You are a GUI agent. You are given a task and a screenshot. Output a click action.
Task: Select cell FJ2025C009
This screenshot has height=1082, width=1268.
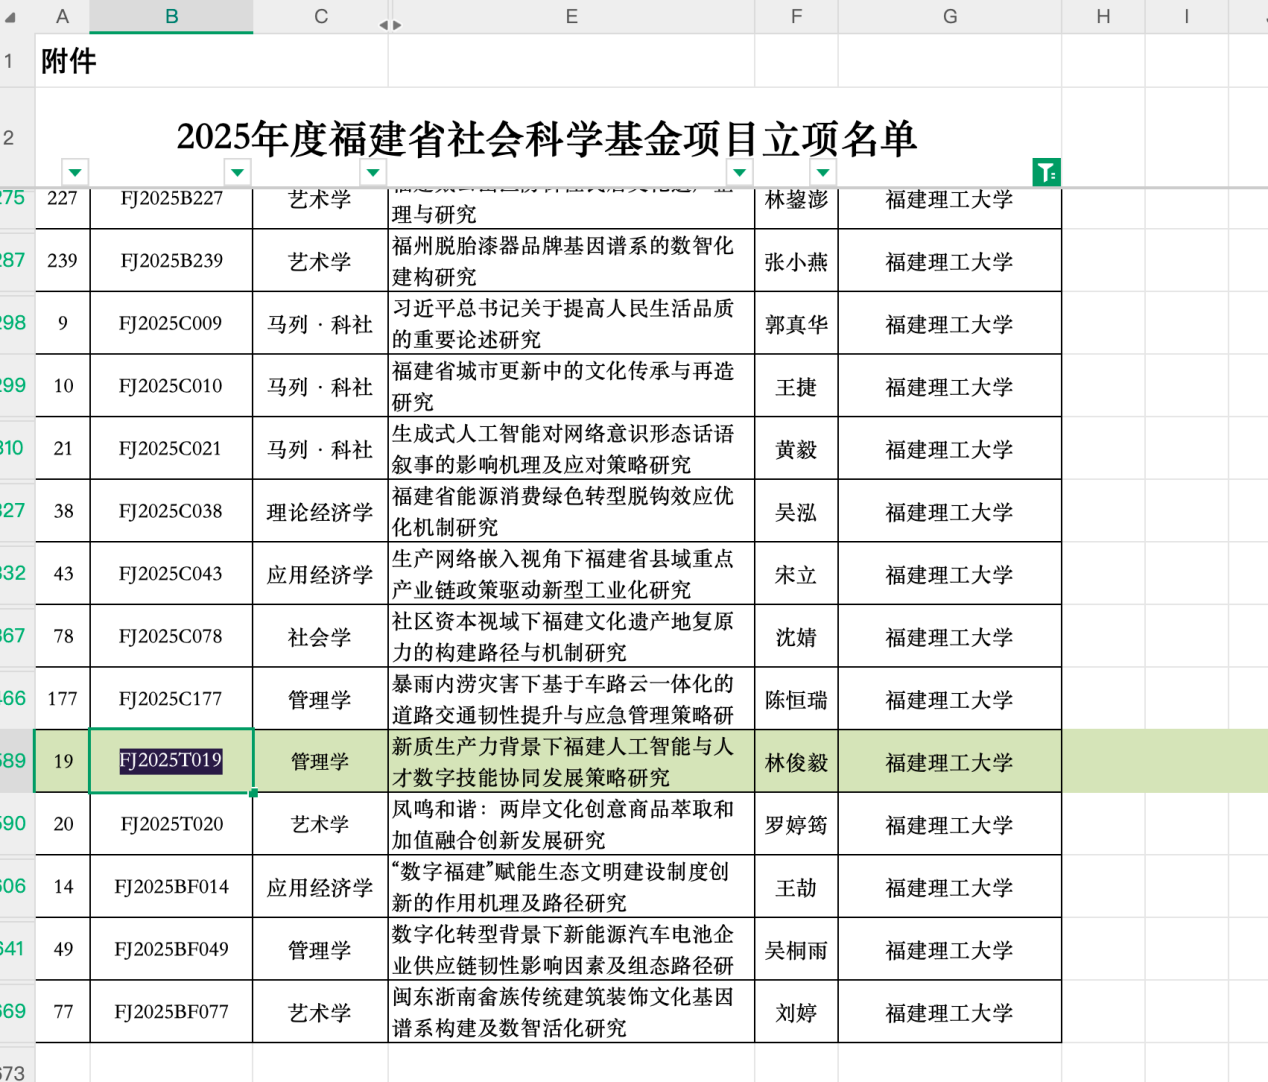[x=171, y=323]
